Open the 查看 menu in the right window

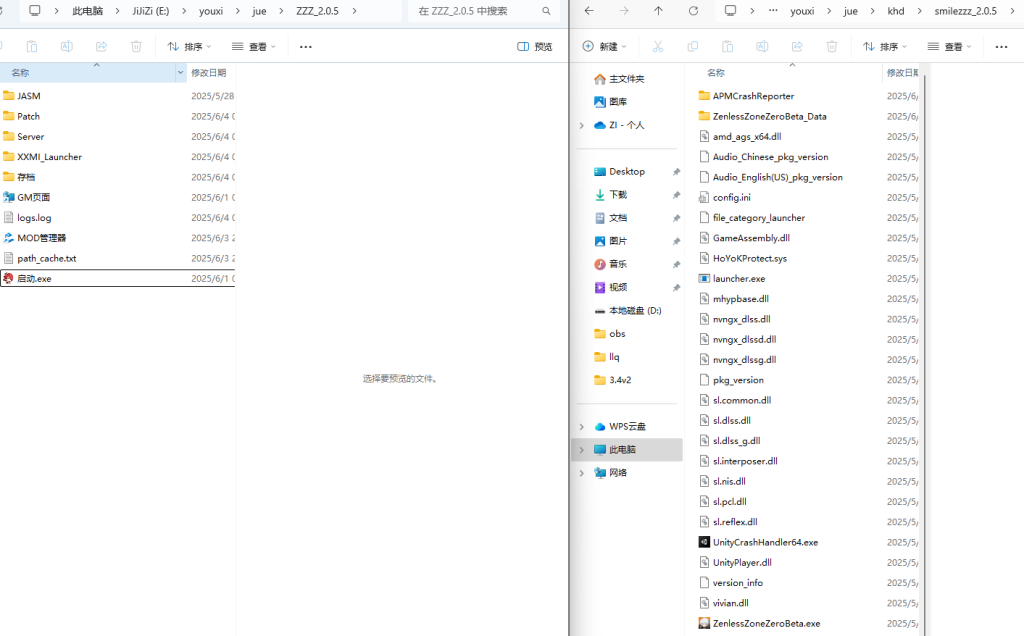952,47
